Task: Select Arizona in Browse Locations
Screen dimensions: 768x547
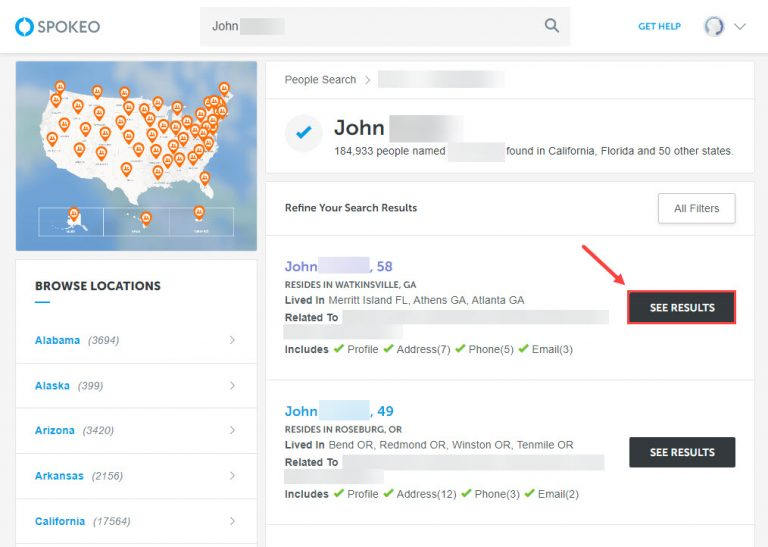Action: click(55, 430)
